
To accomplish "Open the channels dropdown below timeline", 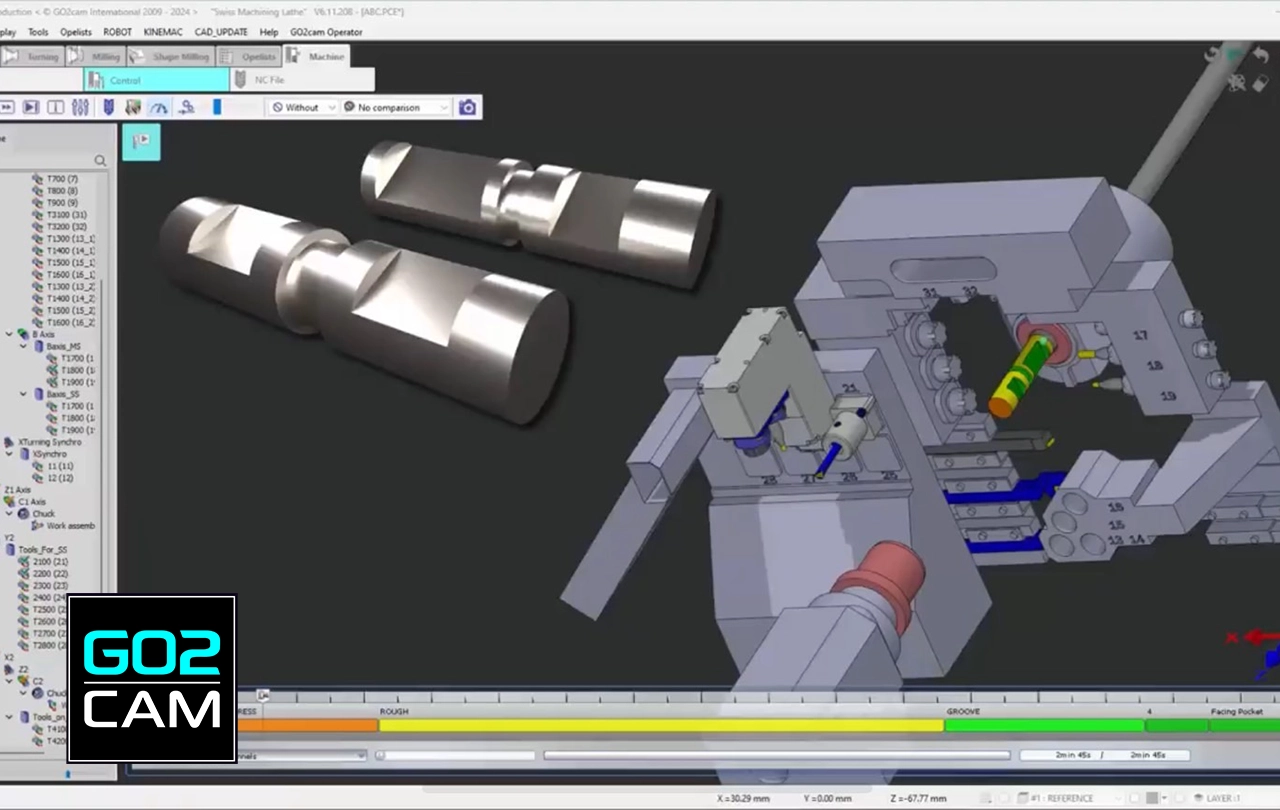I will pyautogui.click(x=301, y=756).
